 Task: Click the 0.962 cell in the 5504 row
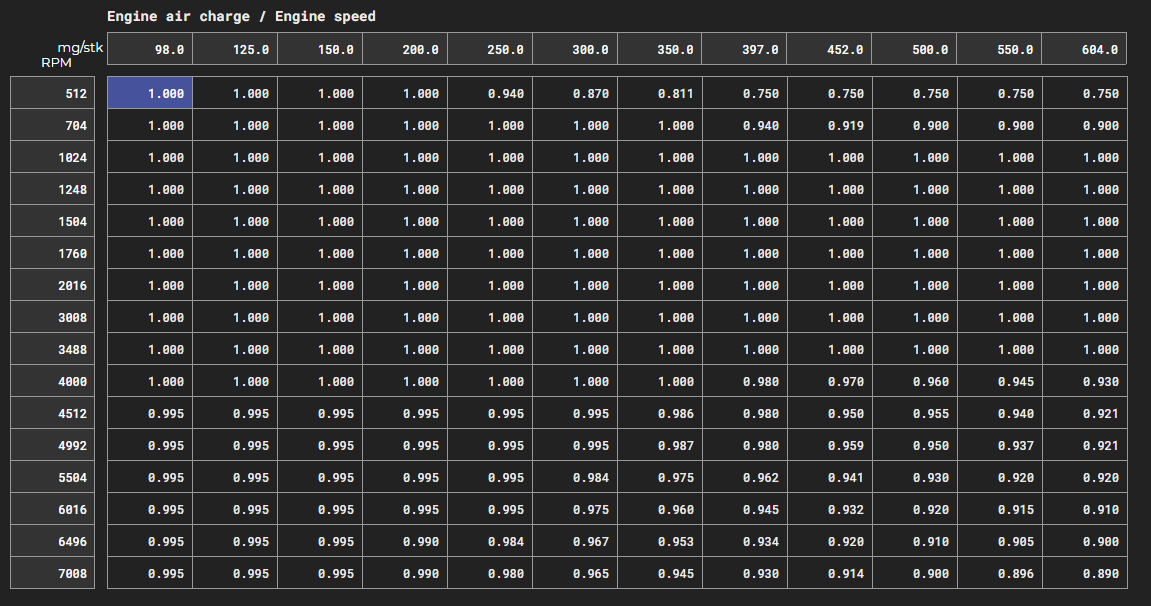coord(744,477)
